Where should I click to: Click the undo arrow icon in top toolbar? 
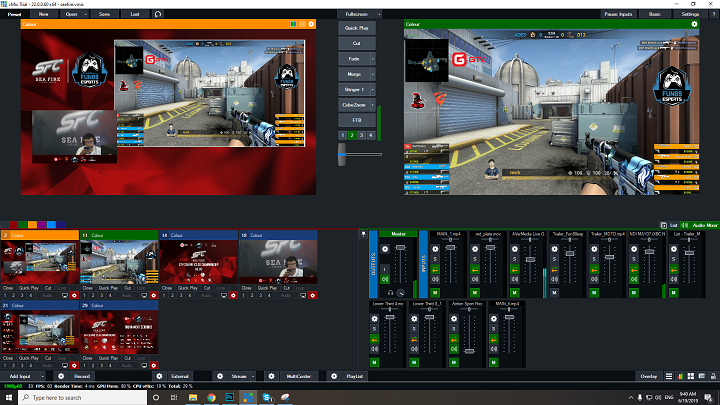[158, 14]
